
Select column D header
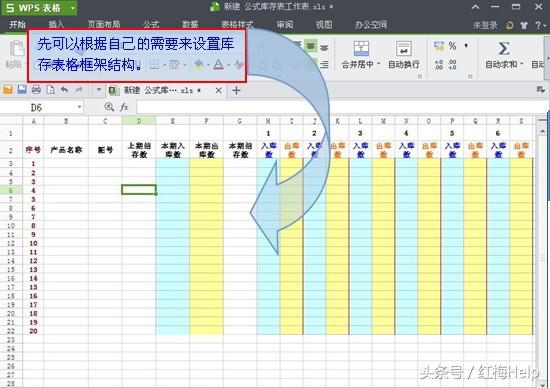click(x=139, y=121)
